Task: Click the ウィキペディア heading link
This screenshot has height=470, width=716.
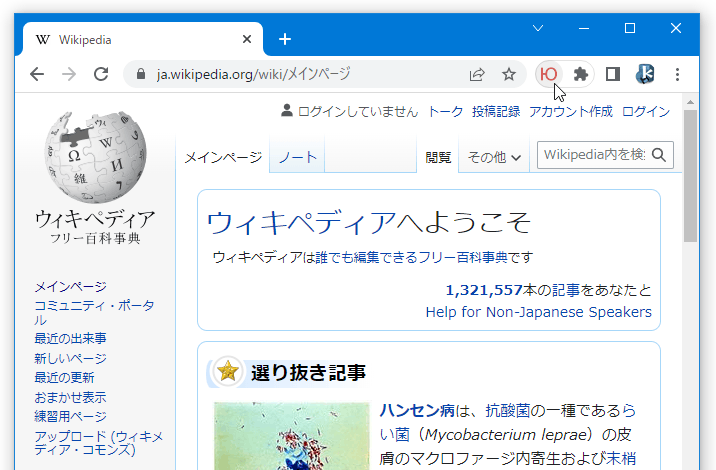Action: [x=301, y=223]
